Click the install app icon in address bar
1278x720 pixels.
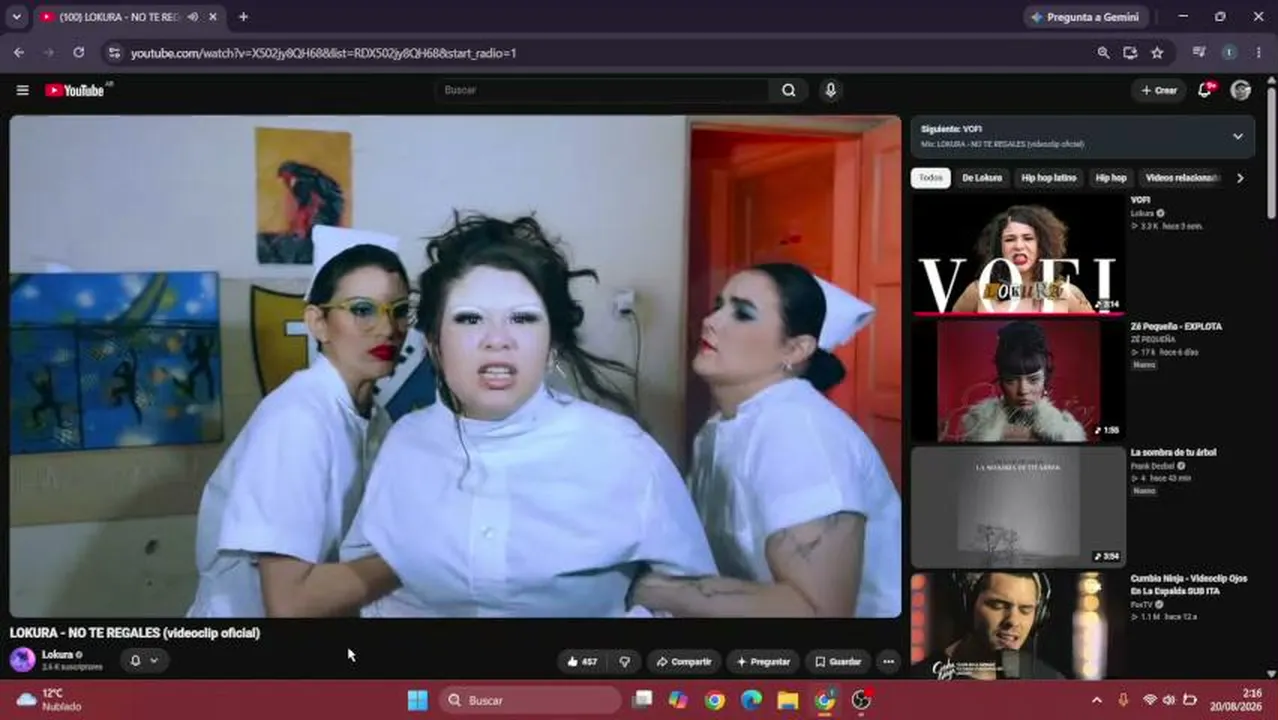[1130, 53]
